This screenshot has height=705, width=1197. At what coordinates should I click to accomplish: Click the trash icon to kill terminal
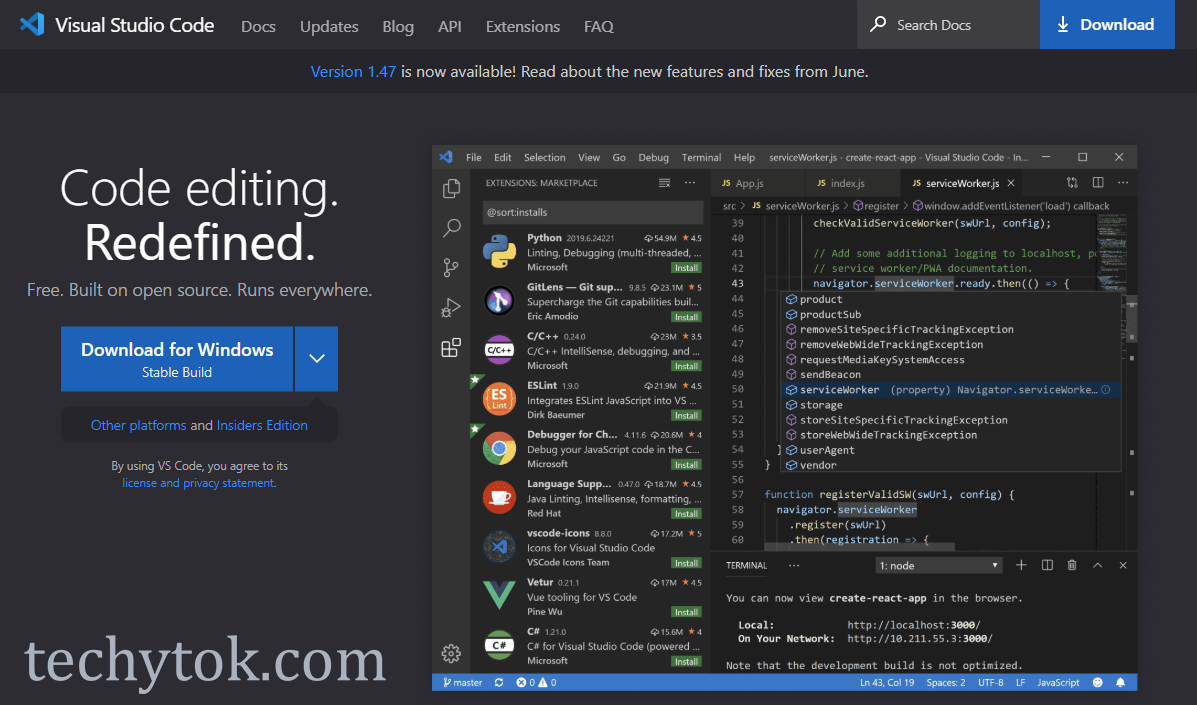tap(1072, 565)
